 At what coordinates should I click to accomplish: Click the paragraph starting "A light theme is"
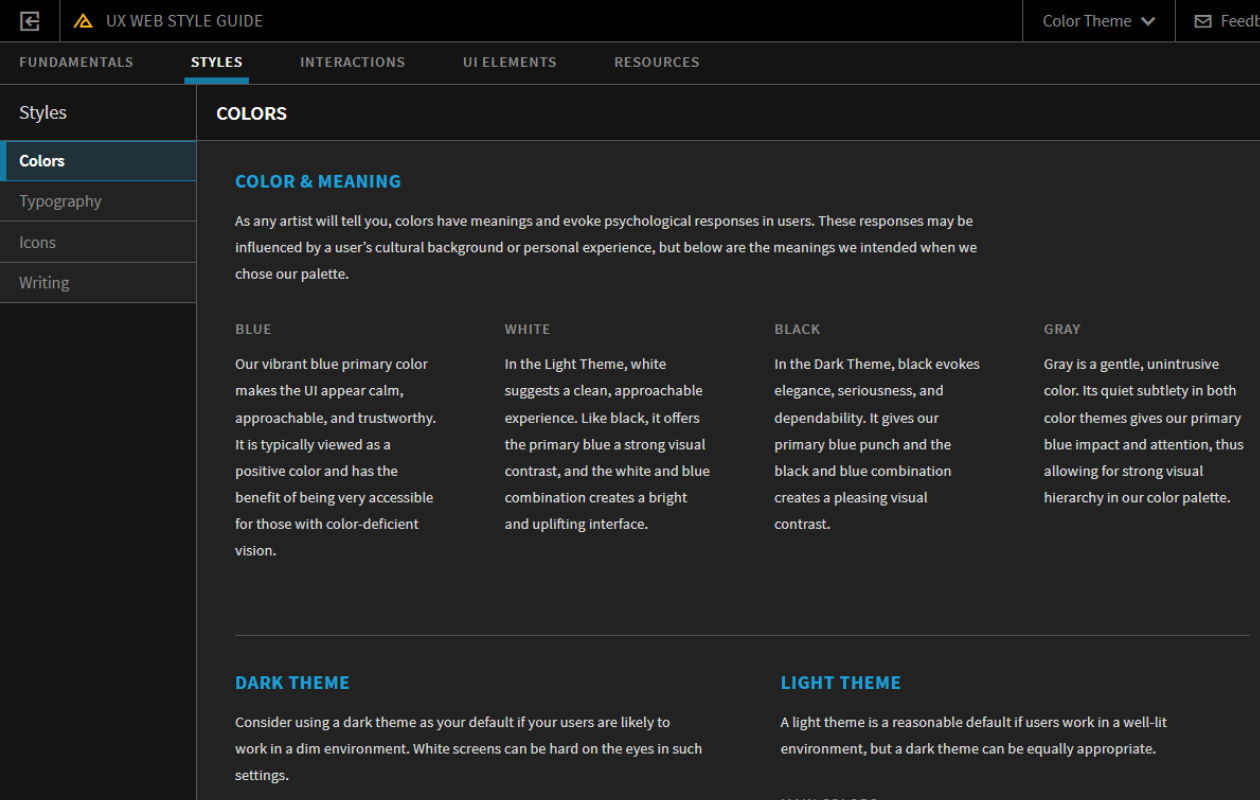click(x=974, y=735)
